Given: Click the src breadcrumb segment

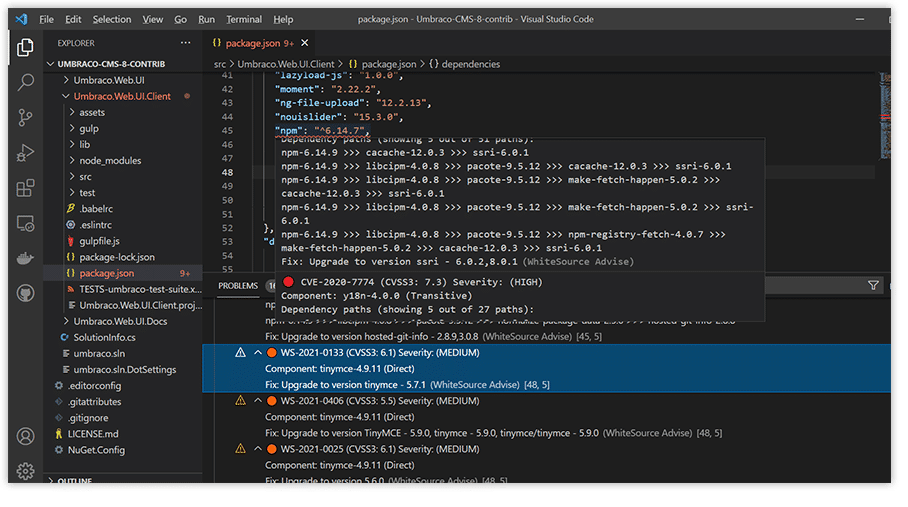Looking at the screenshot, I should point(219,64).
